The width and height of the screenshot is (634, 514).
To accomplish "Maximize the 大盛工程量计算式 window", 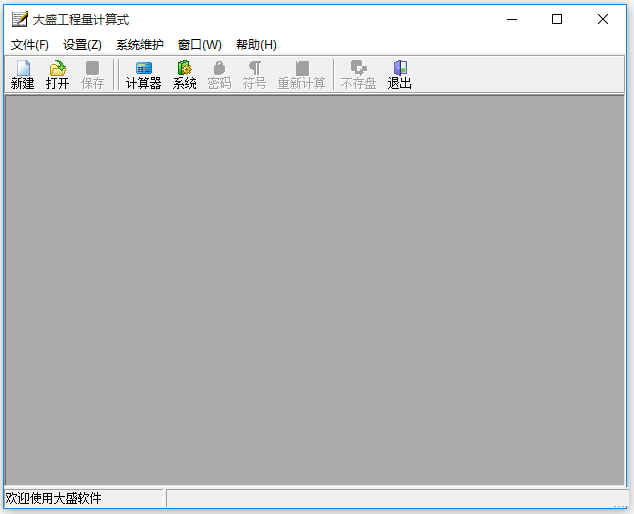I will pos(557,19).
